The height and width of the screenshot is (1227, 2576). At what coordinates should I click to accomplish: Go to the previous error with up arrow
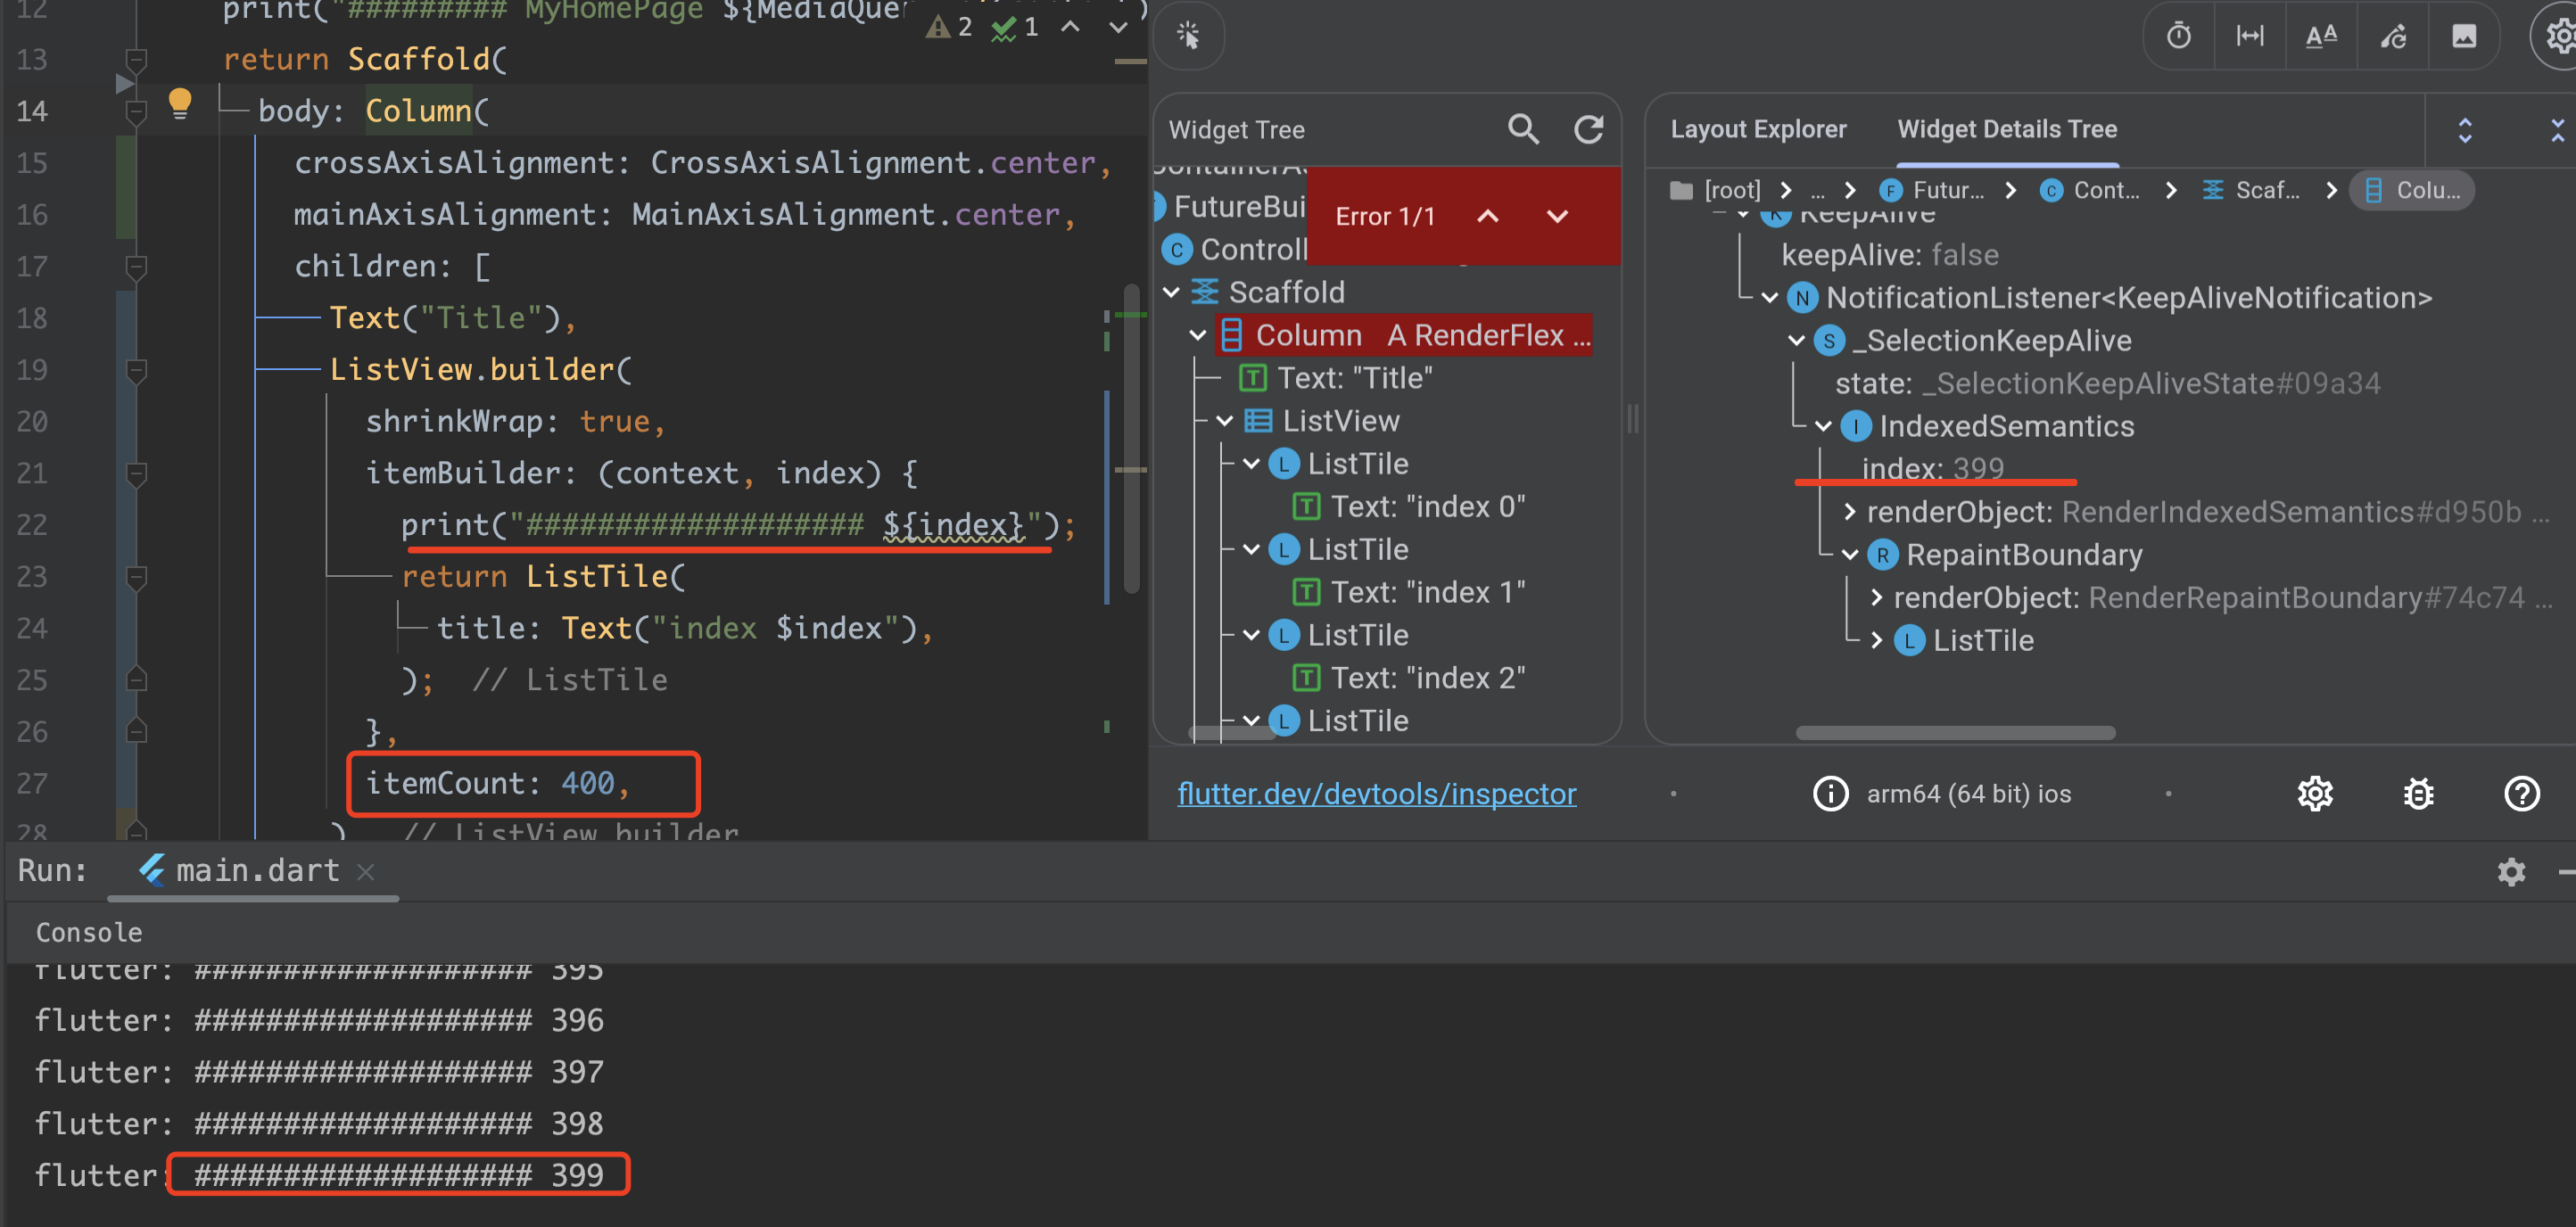pyautogui.click(x=1488, y=216)
